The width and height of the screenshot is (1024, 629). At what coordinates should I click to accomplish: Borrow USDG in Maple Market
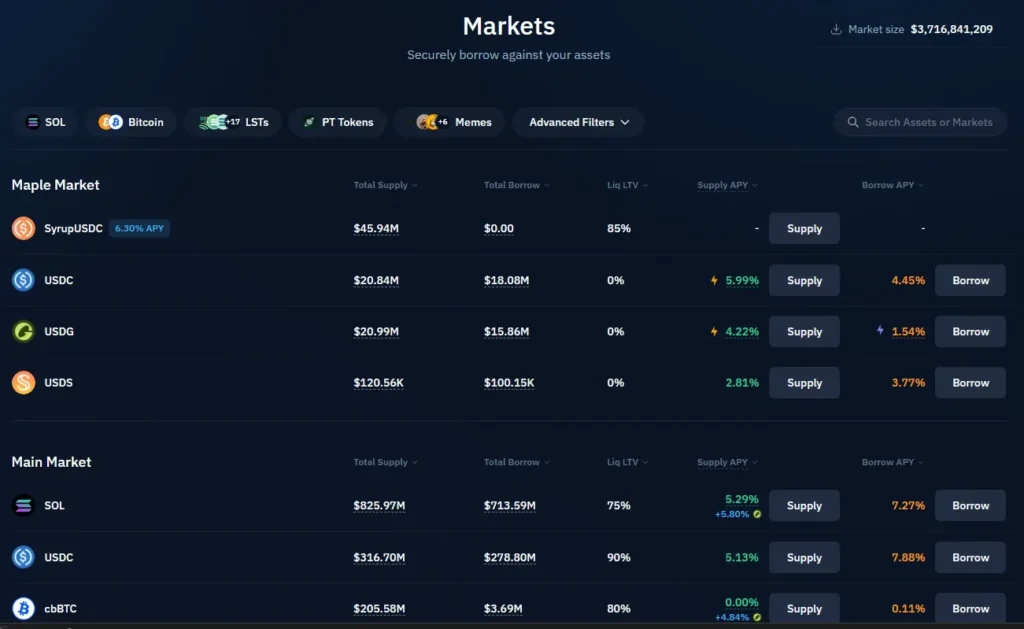coord(970,331)
